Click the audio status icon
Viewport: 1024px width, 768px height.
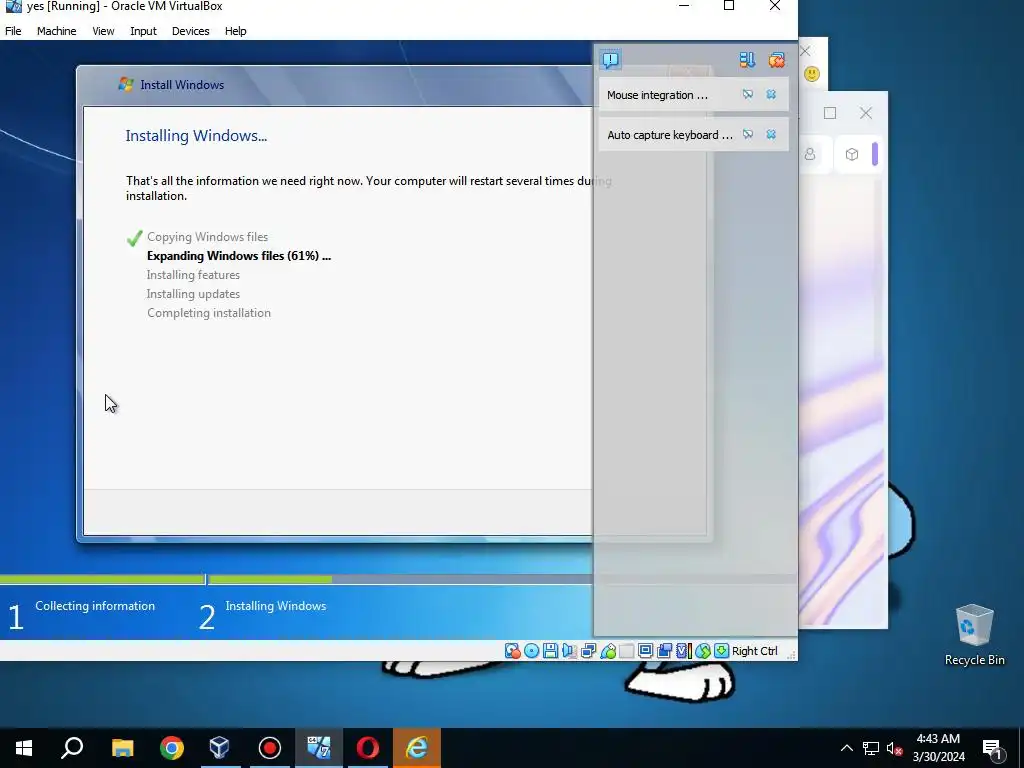(x=569, y=650)
